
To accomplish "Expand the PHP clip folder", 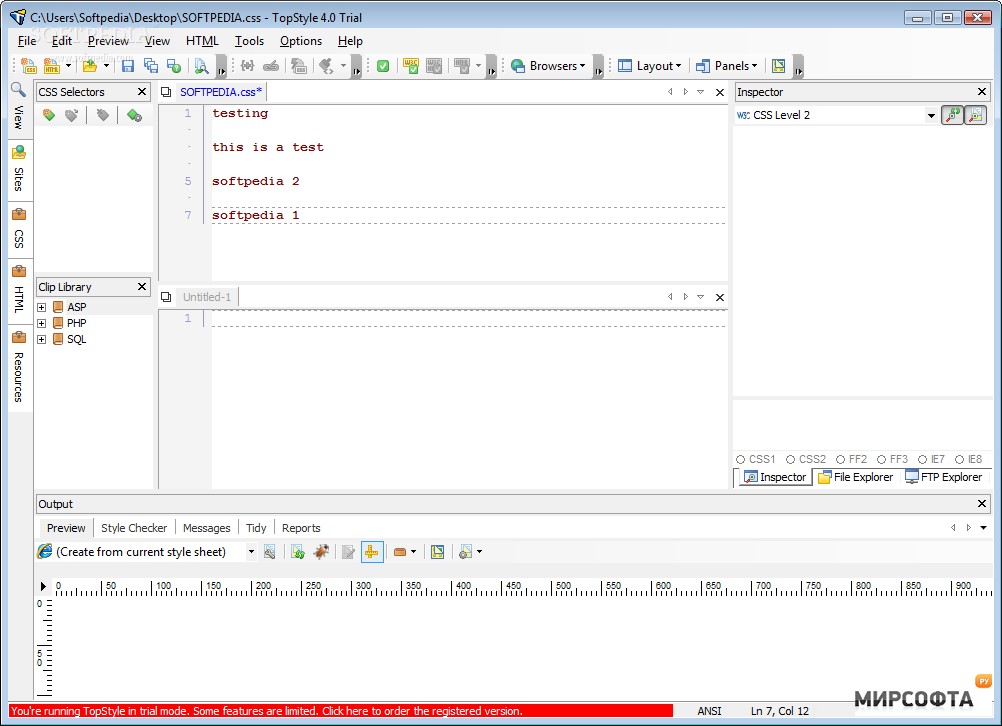I will tap(42, 323).
